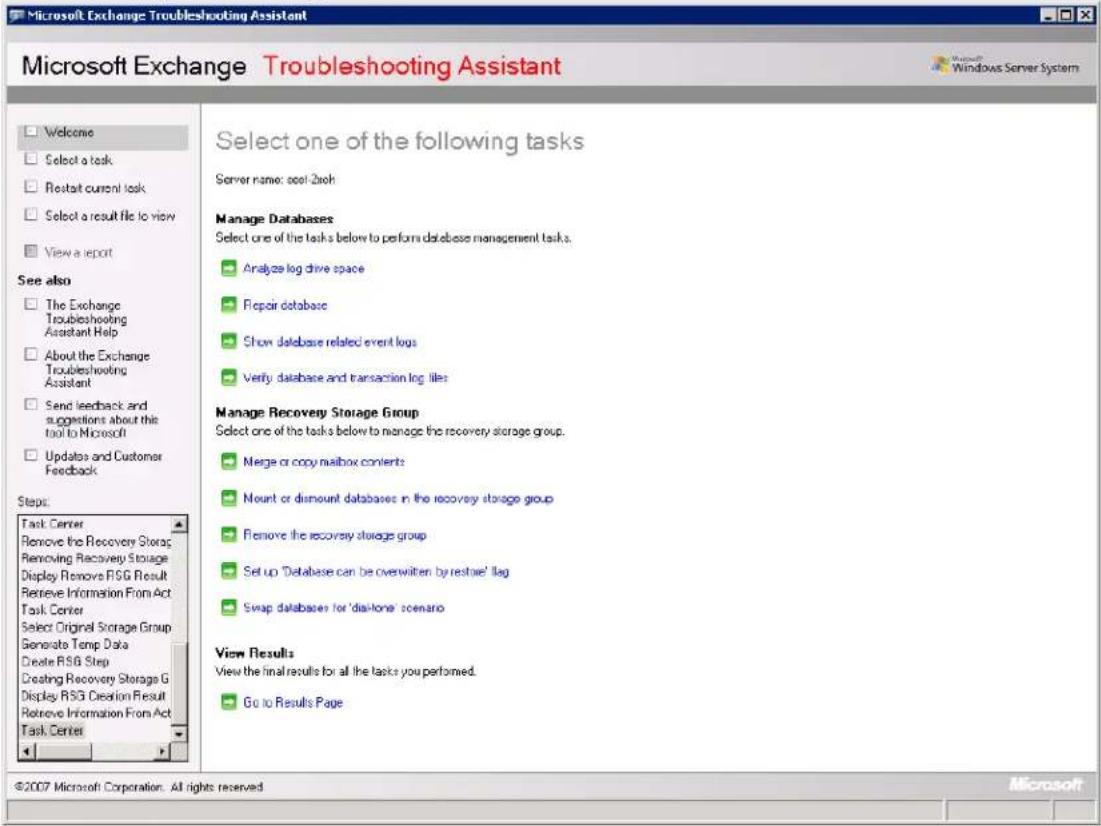
Task: Open Merge or copy mailbox contents
Action: pyautogui.click(x=324, y=461)
